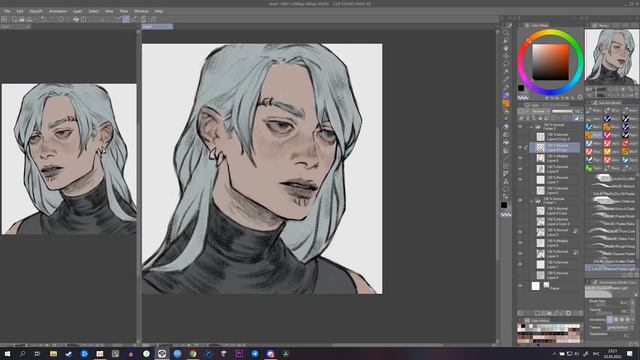Toggle visibility of Layer 1
640x360 pixels.
(x=520, y=264)
